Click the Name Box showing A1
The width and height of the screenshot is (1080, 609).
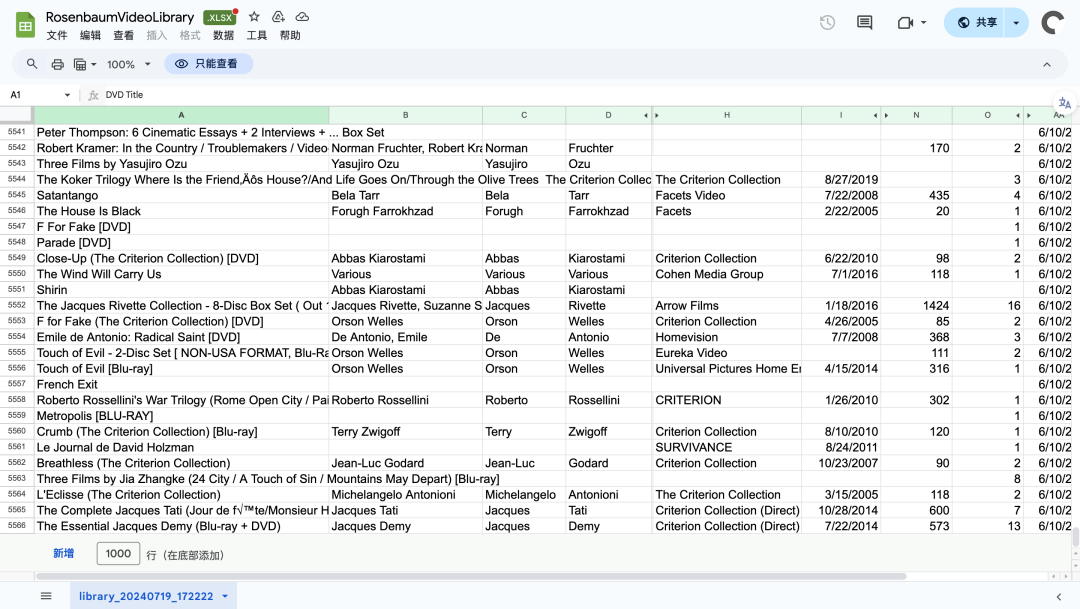point(34,95)
